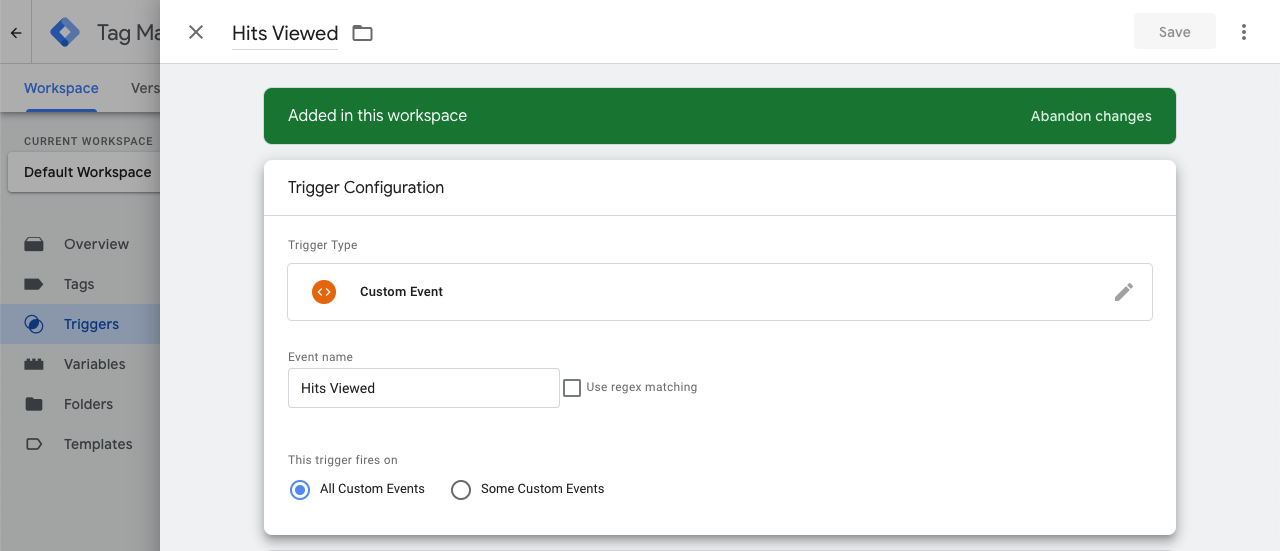Open the Triggers section in sidebar
The width and height of the screenshot is (1280, 551).
[x=80, y=324]
